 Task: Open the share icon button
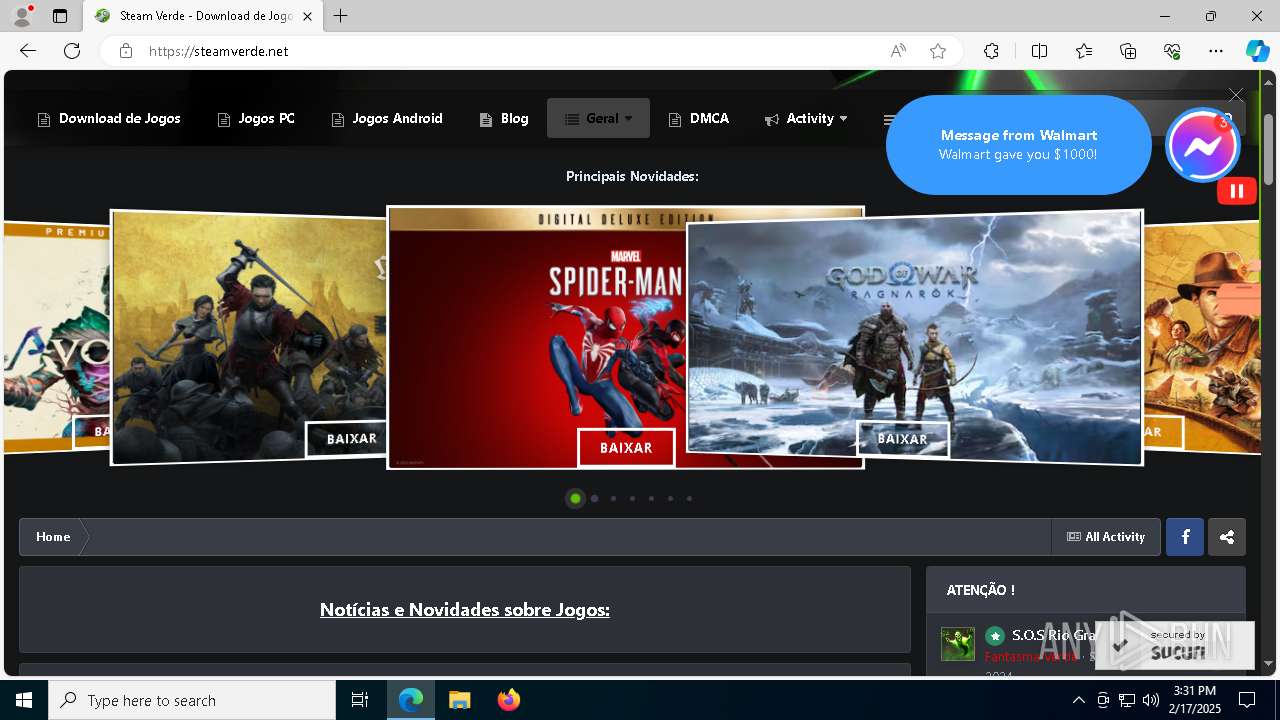(1227, 537)
